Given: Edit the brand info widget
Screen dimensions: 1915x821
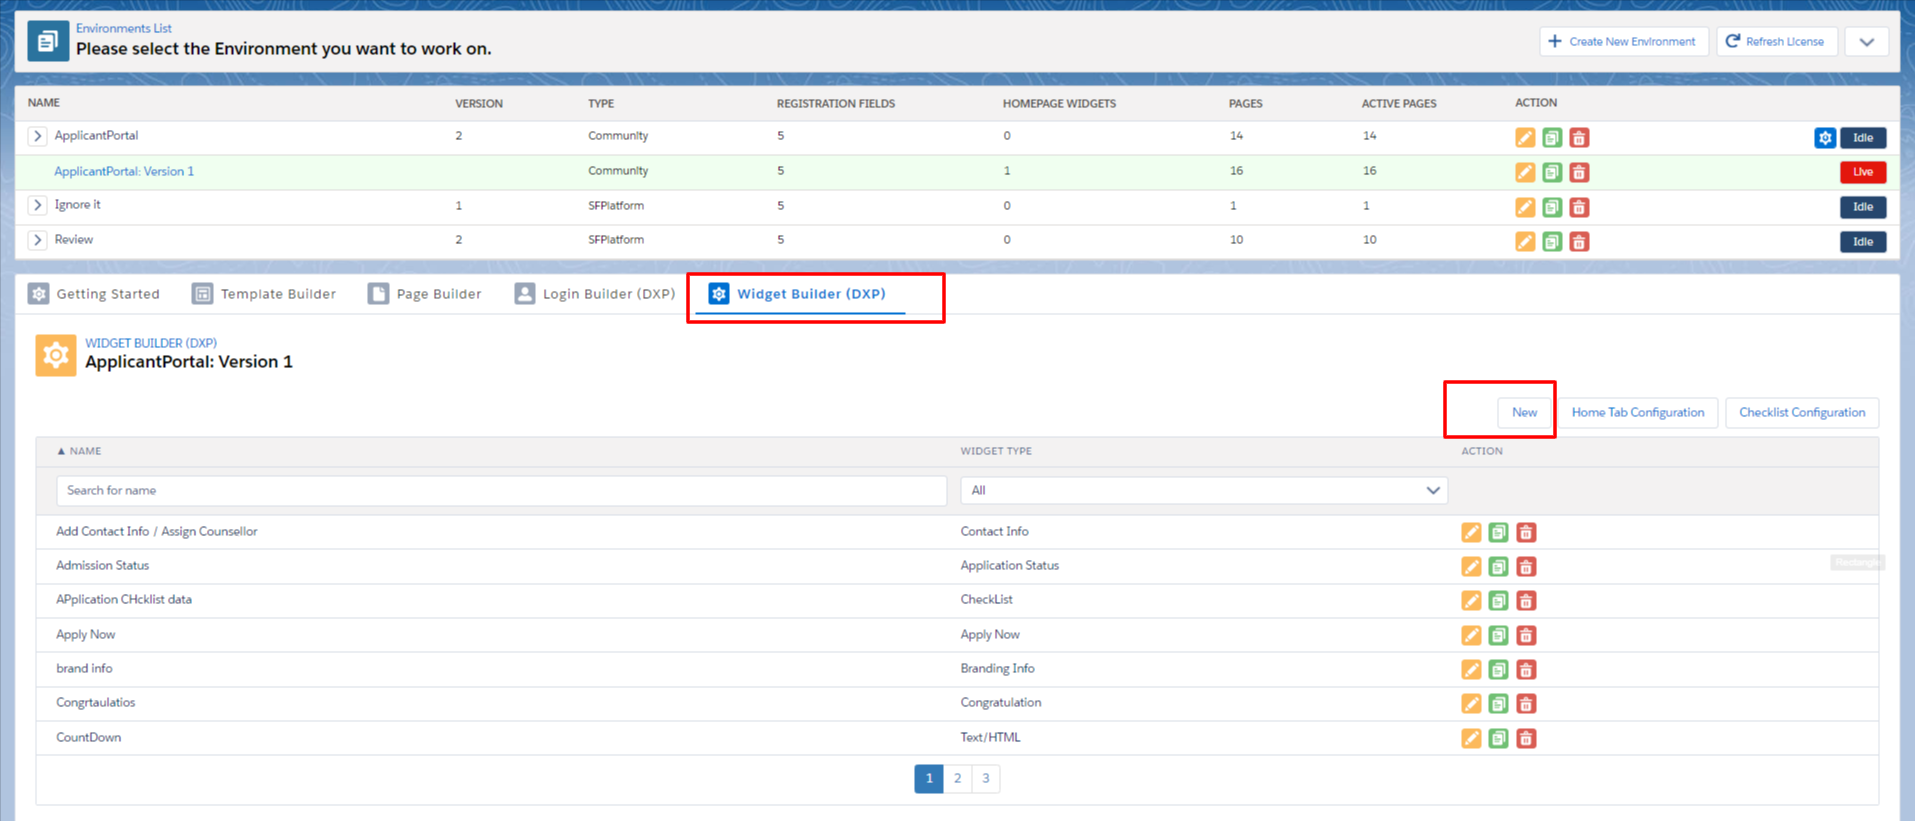Looking at the screenshot, I should tap(1471, 670).
